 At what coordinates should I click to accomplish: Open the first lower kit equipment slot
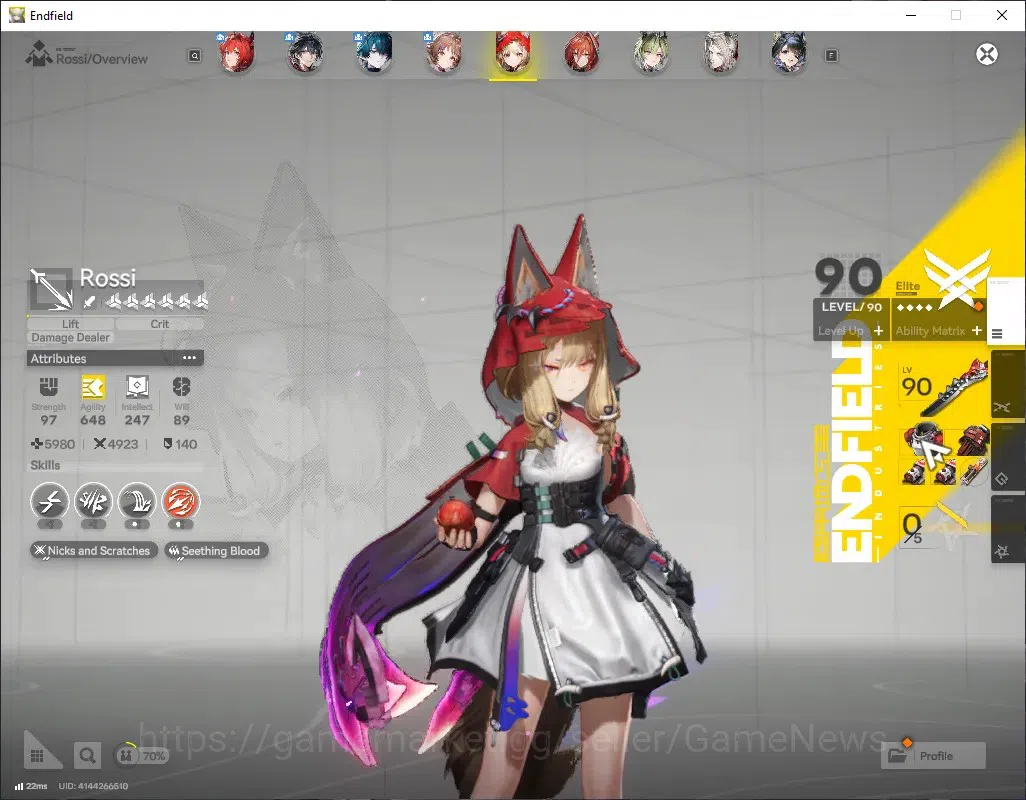click(x=913, y=471)
